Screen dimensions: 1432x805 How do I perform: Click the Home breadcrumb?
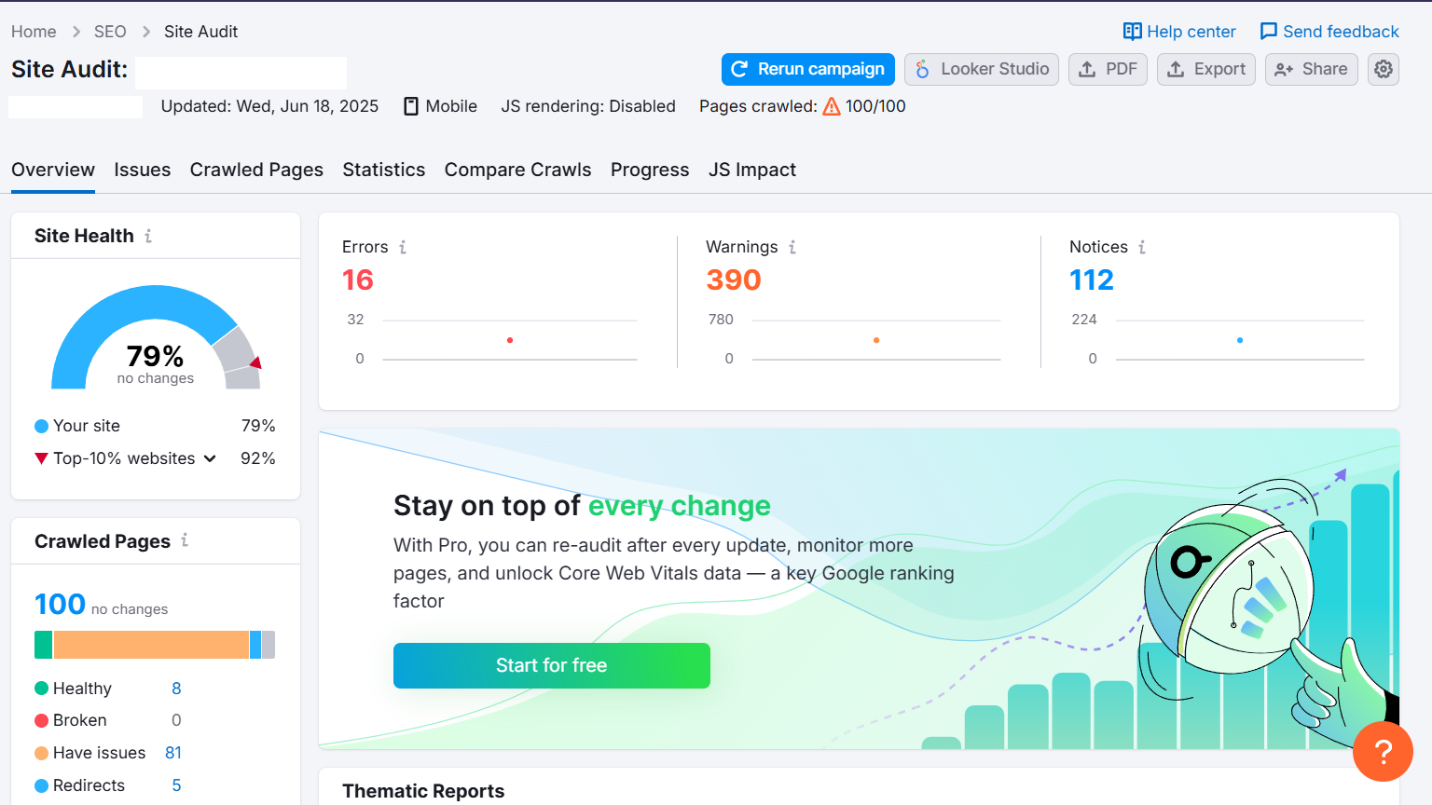point(33,31)
